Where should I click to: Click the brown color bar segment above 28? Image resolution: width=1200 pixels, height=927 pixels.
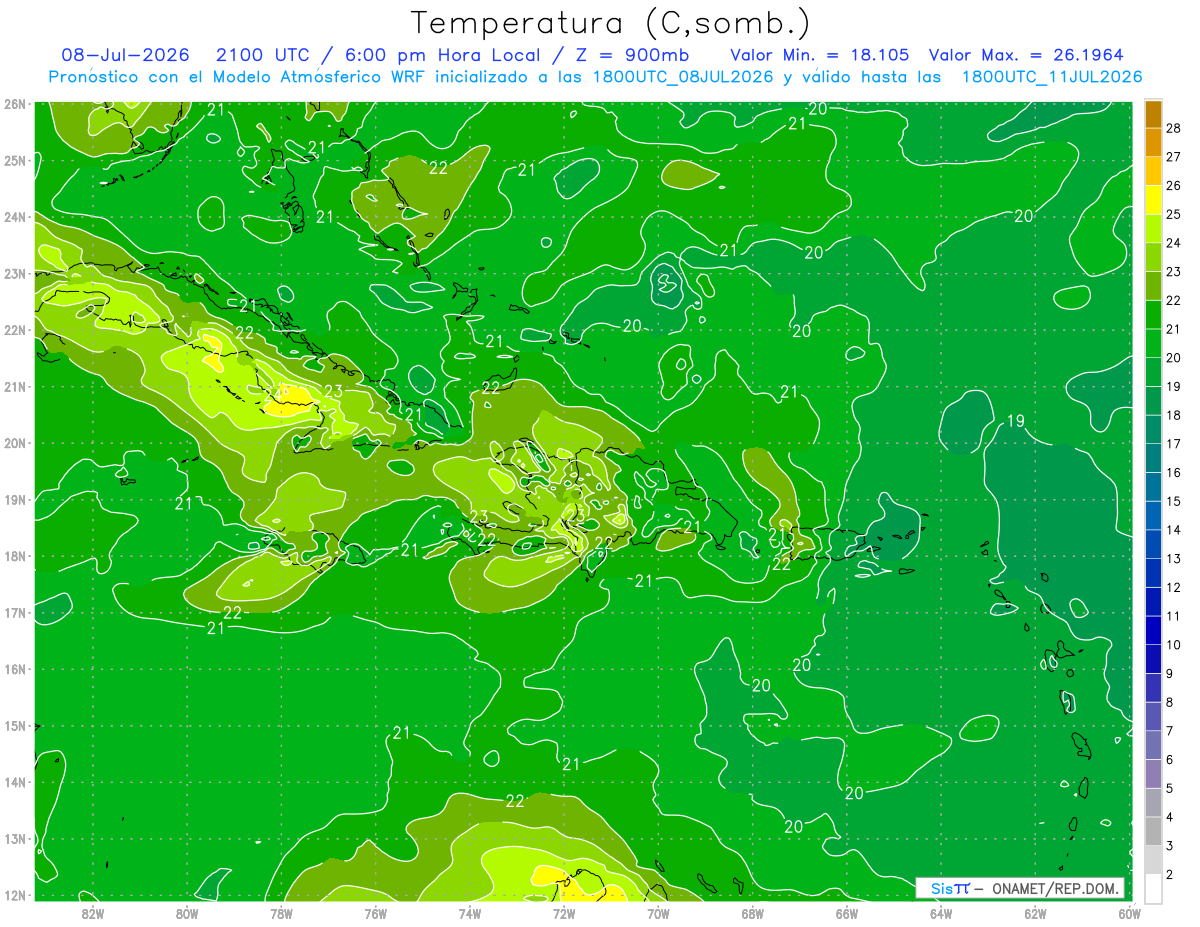1153,113
